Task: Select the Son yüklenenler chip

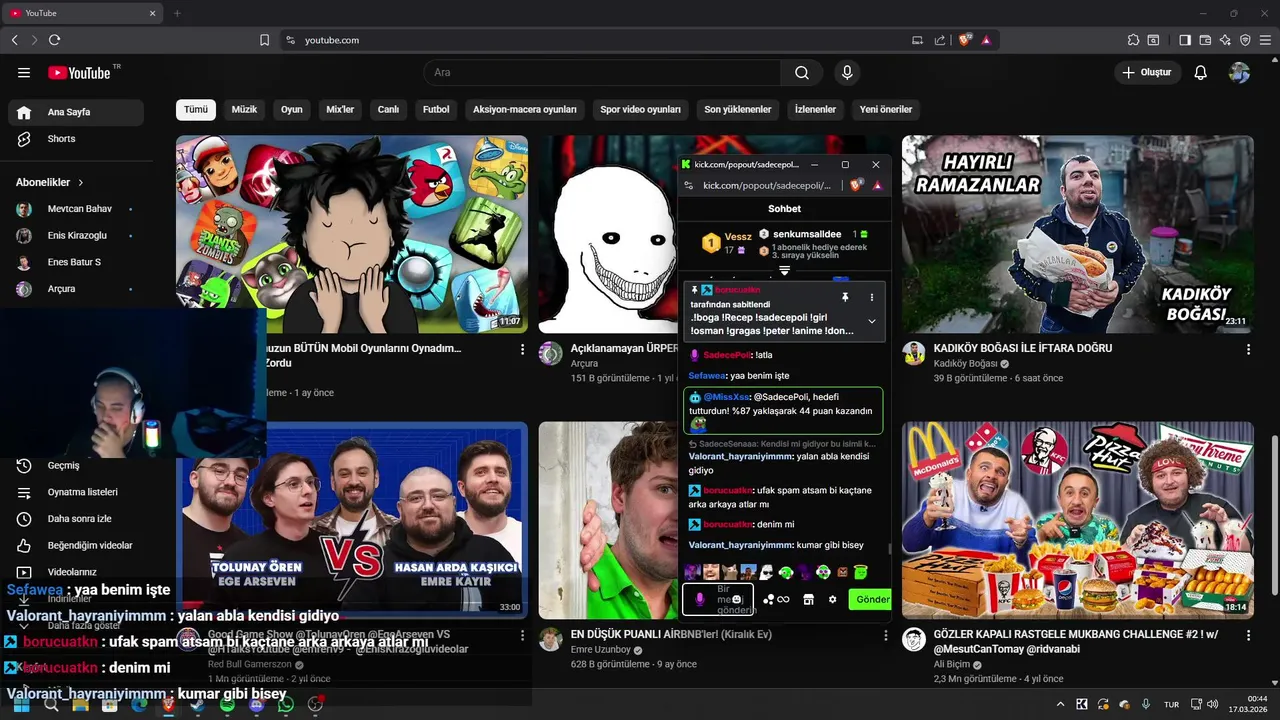Action: (x=738, y=109)
